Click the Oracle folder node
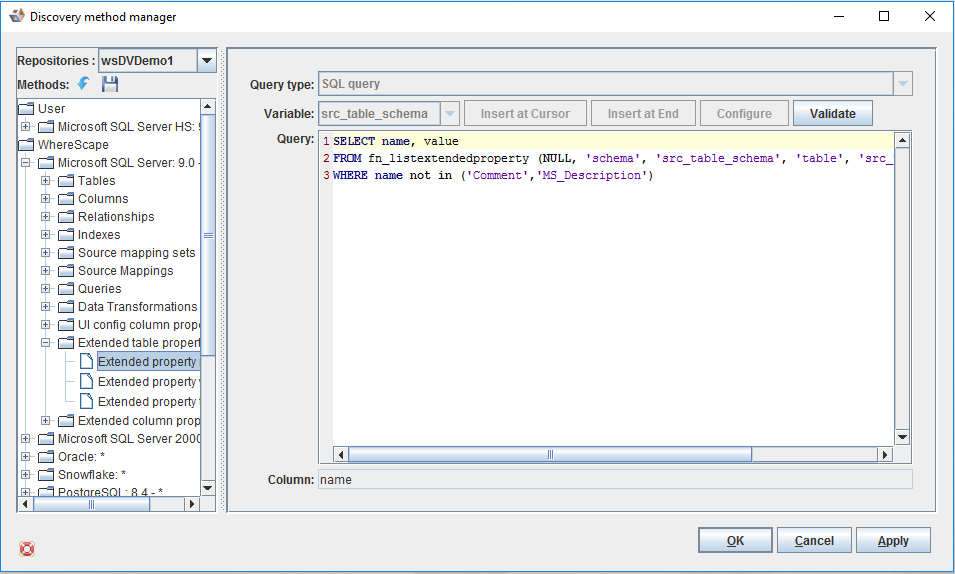955x574 pixels. pyautogui.click(x=81, y=457)
